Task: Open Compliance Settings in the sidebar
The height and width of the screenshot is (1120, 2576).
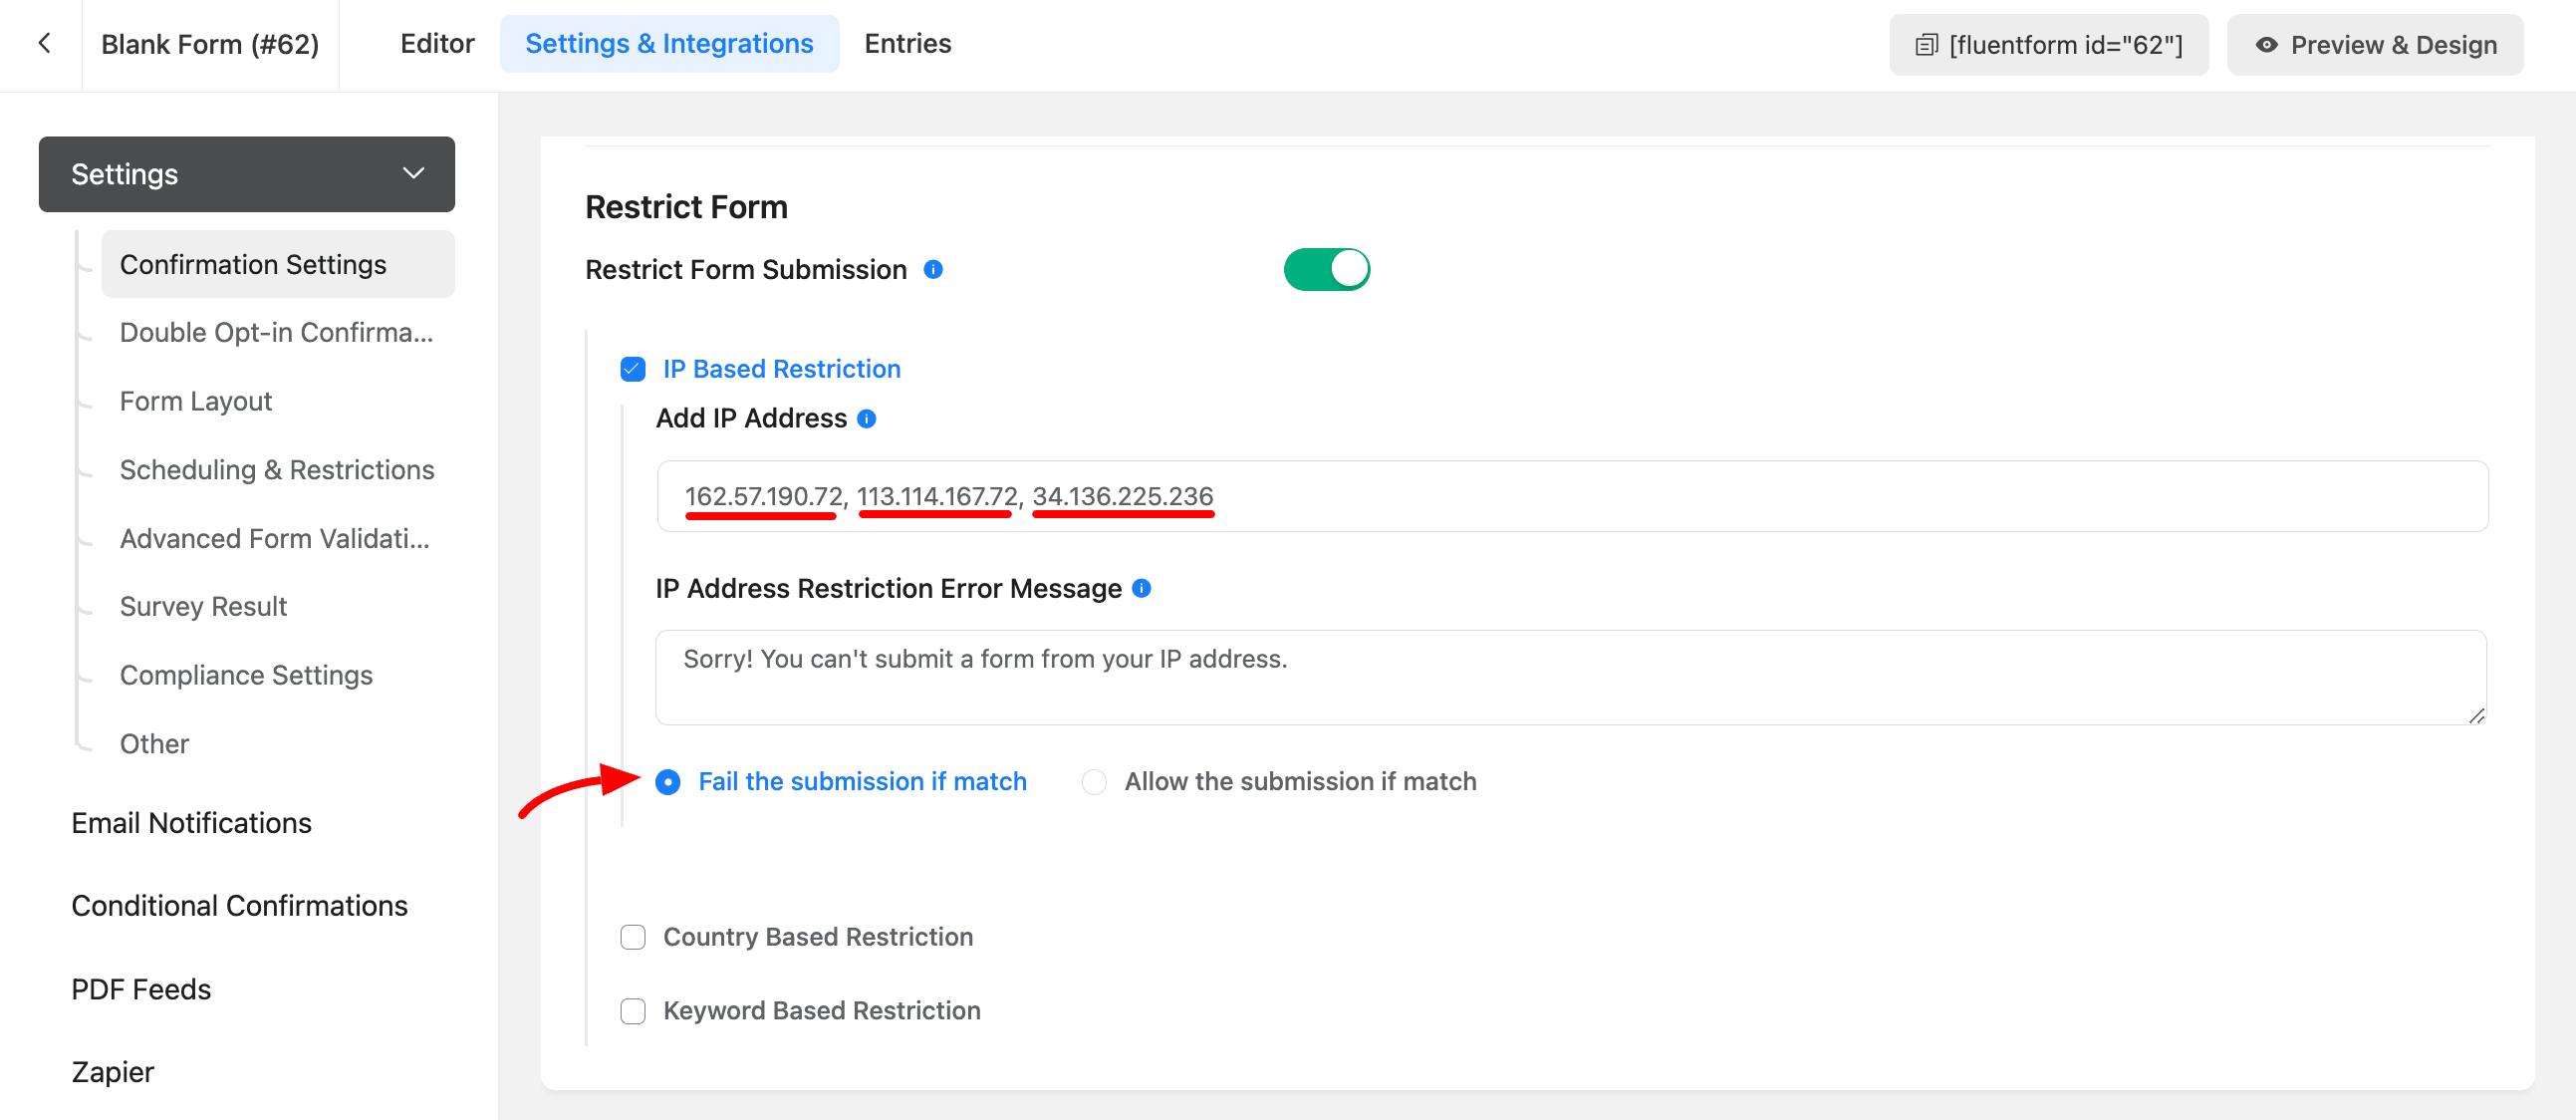Action: click(x=246, y=676)
